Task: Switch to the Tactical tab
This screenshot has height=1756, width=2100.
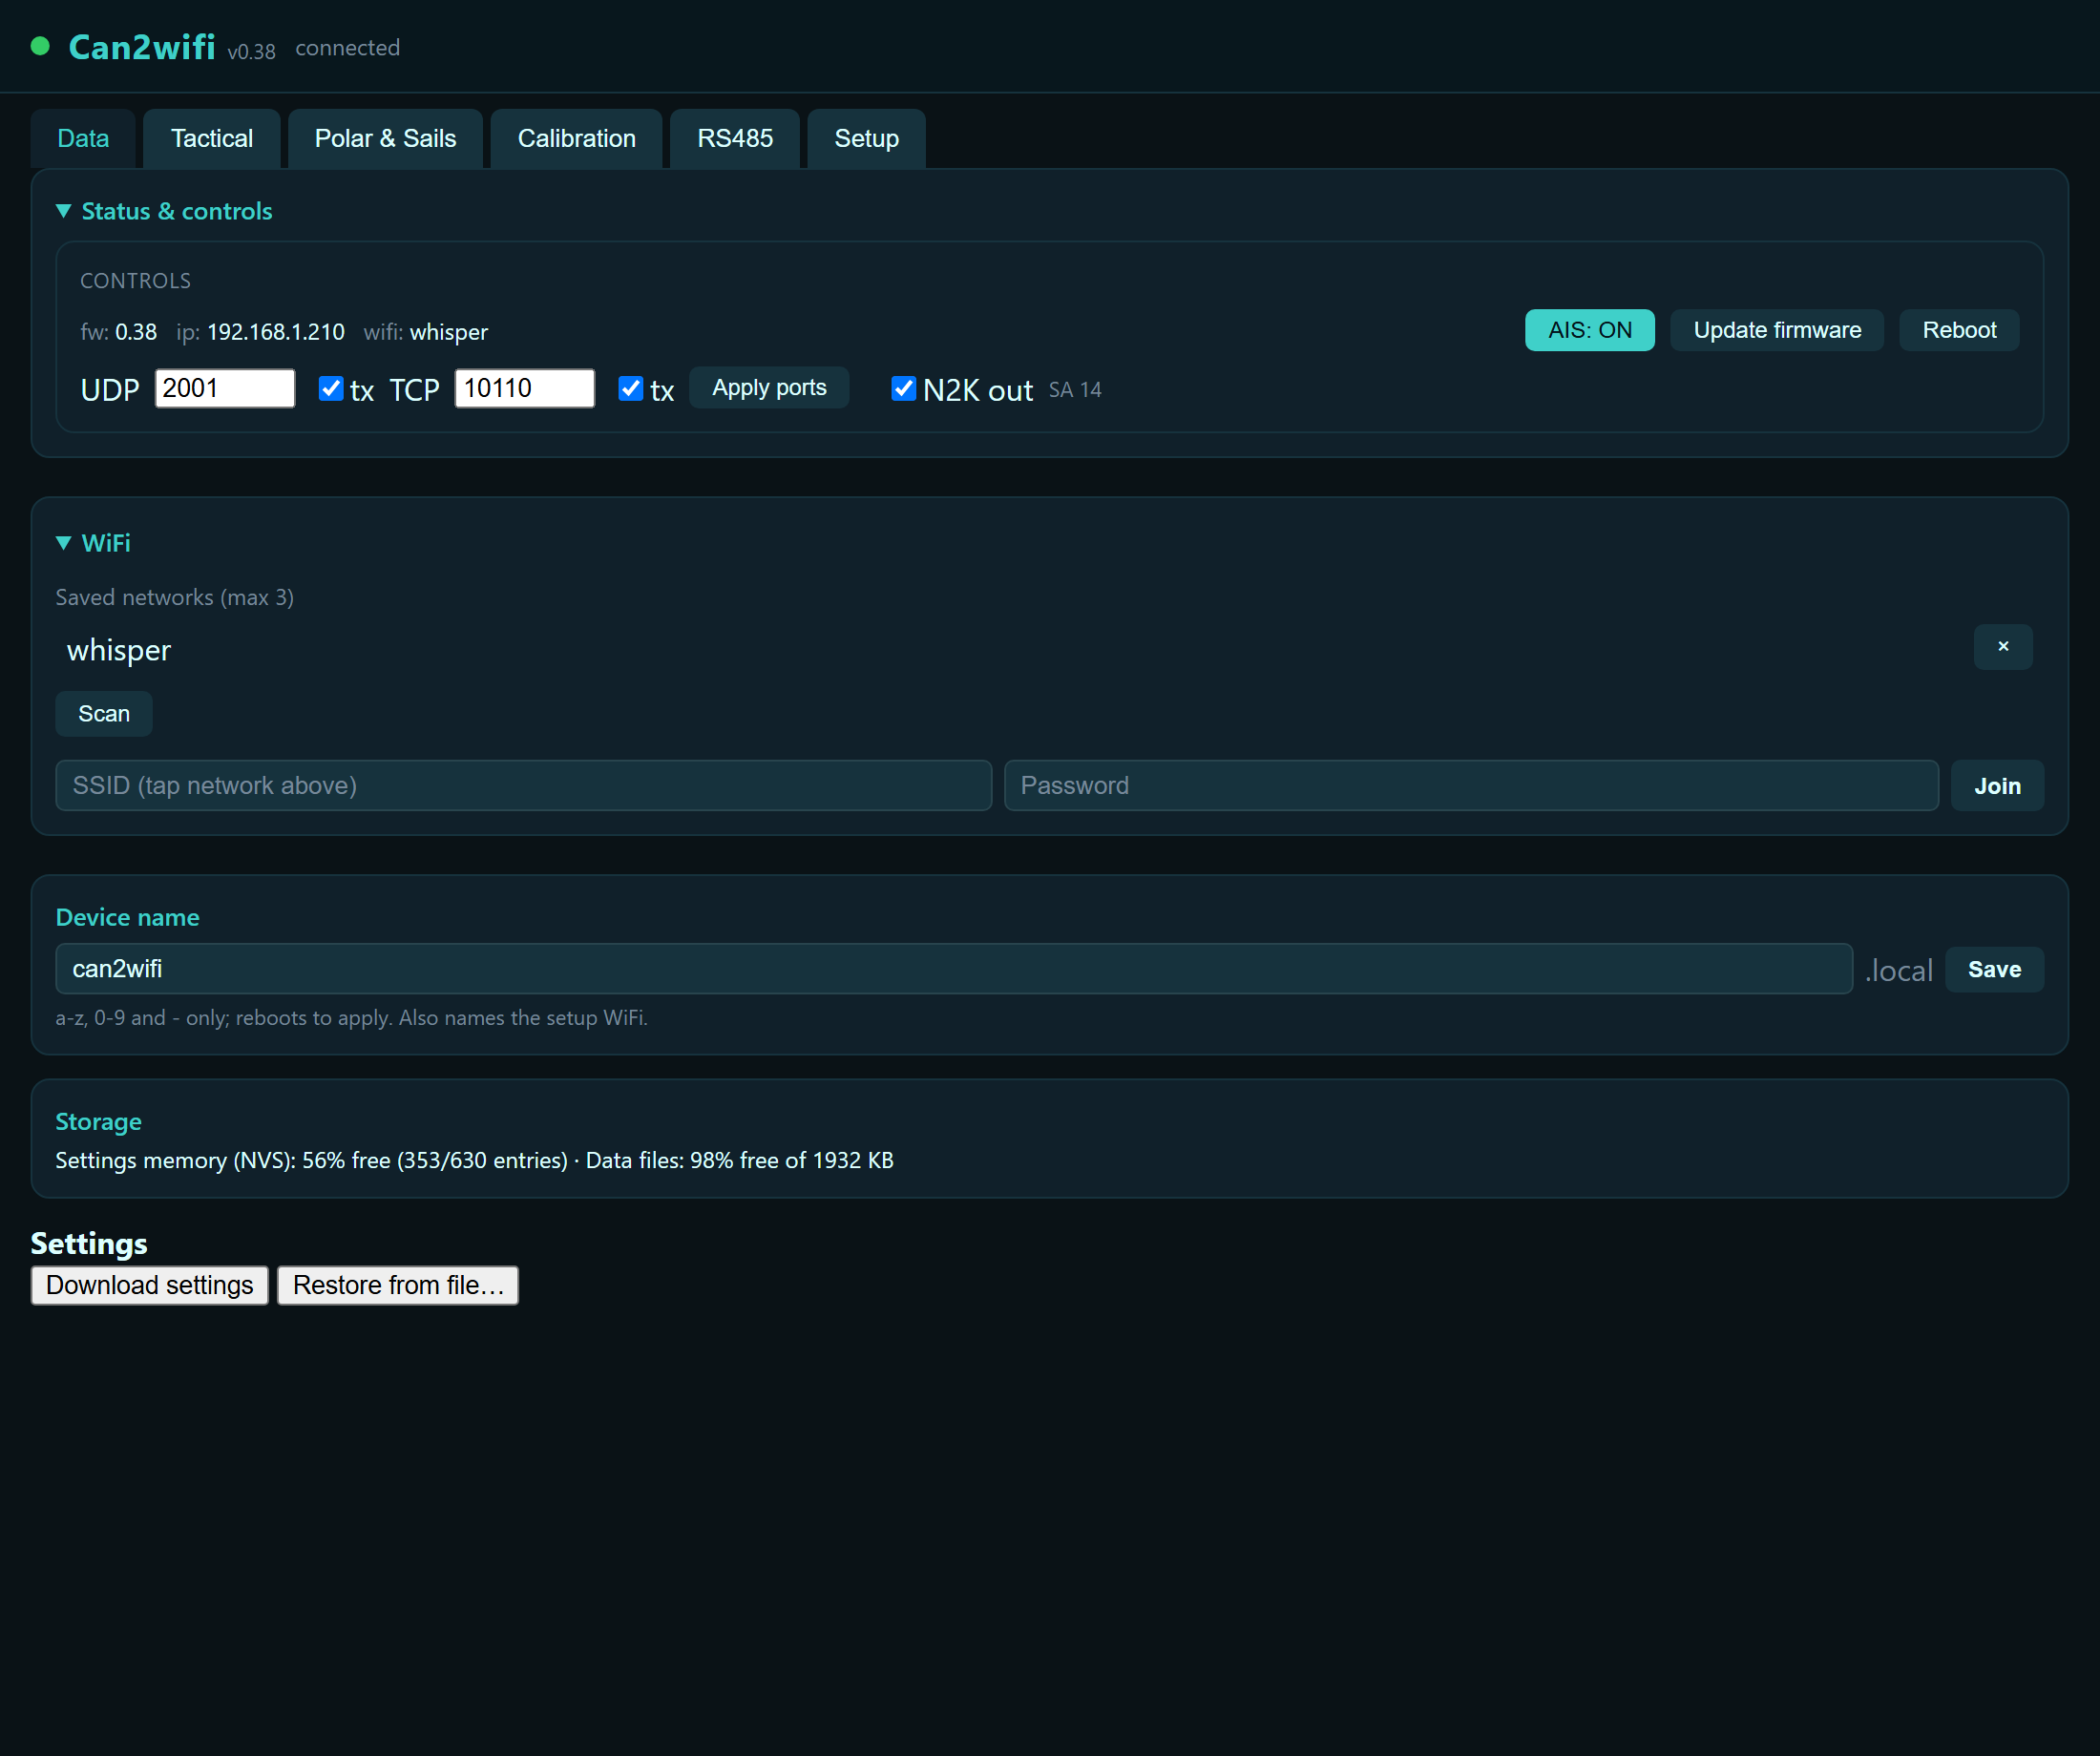Action: pyautogui.click(x=211, y=138)
